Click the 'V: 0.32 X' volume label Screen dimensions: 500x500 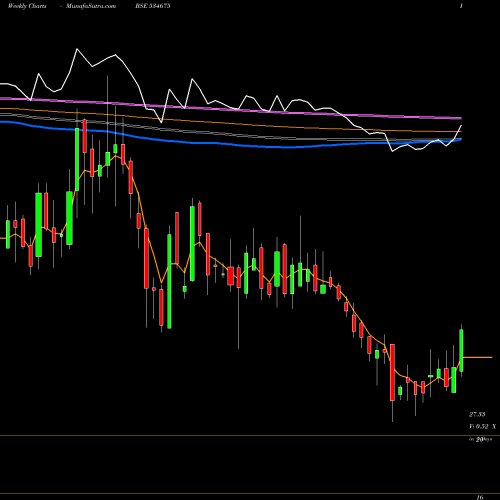482,426
